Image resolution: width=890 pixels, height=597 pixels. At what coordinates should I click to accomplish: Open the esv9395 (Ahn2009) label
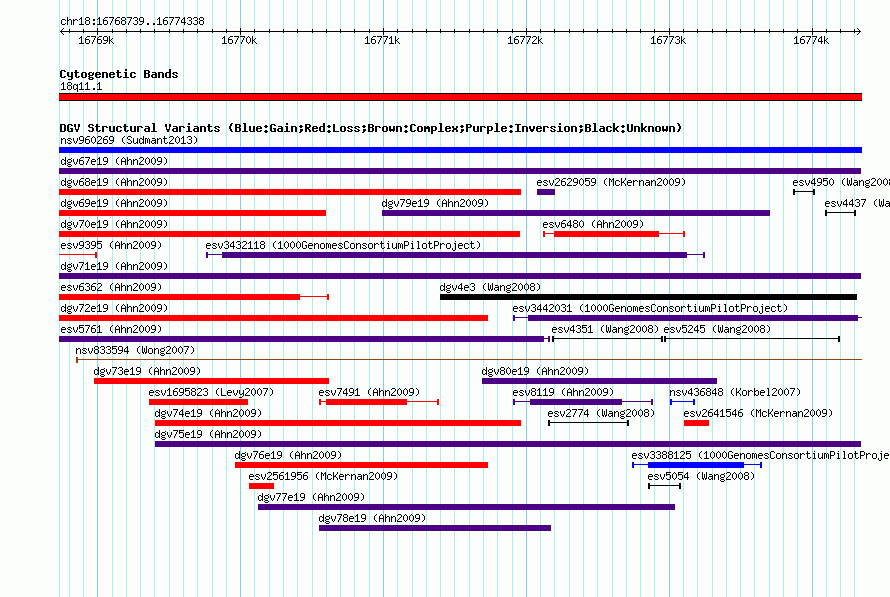click(111, 245)
